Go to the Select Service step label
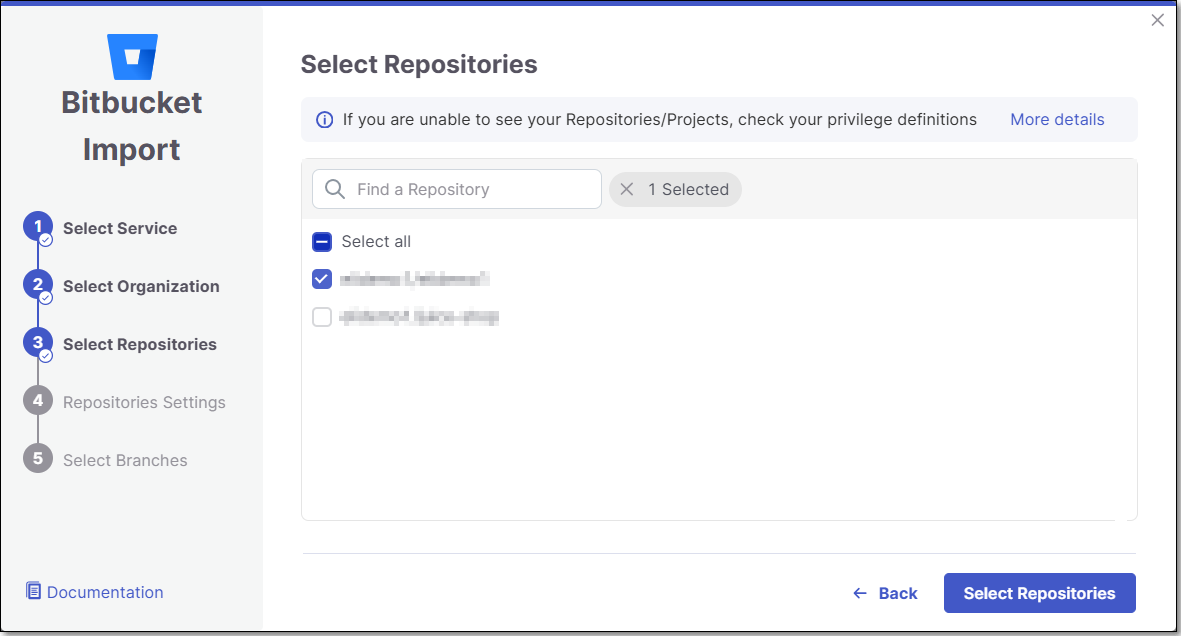Viewport: 1181px width, 636px height. [x=120, y=228]
